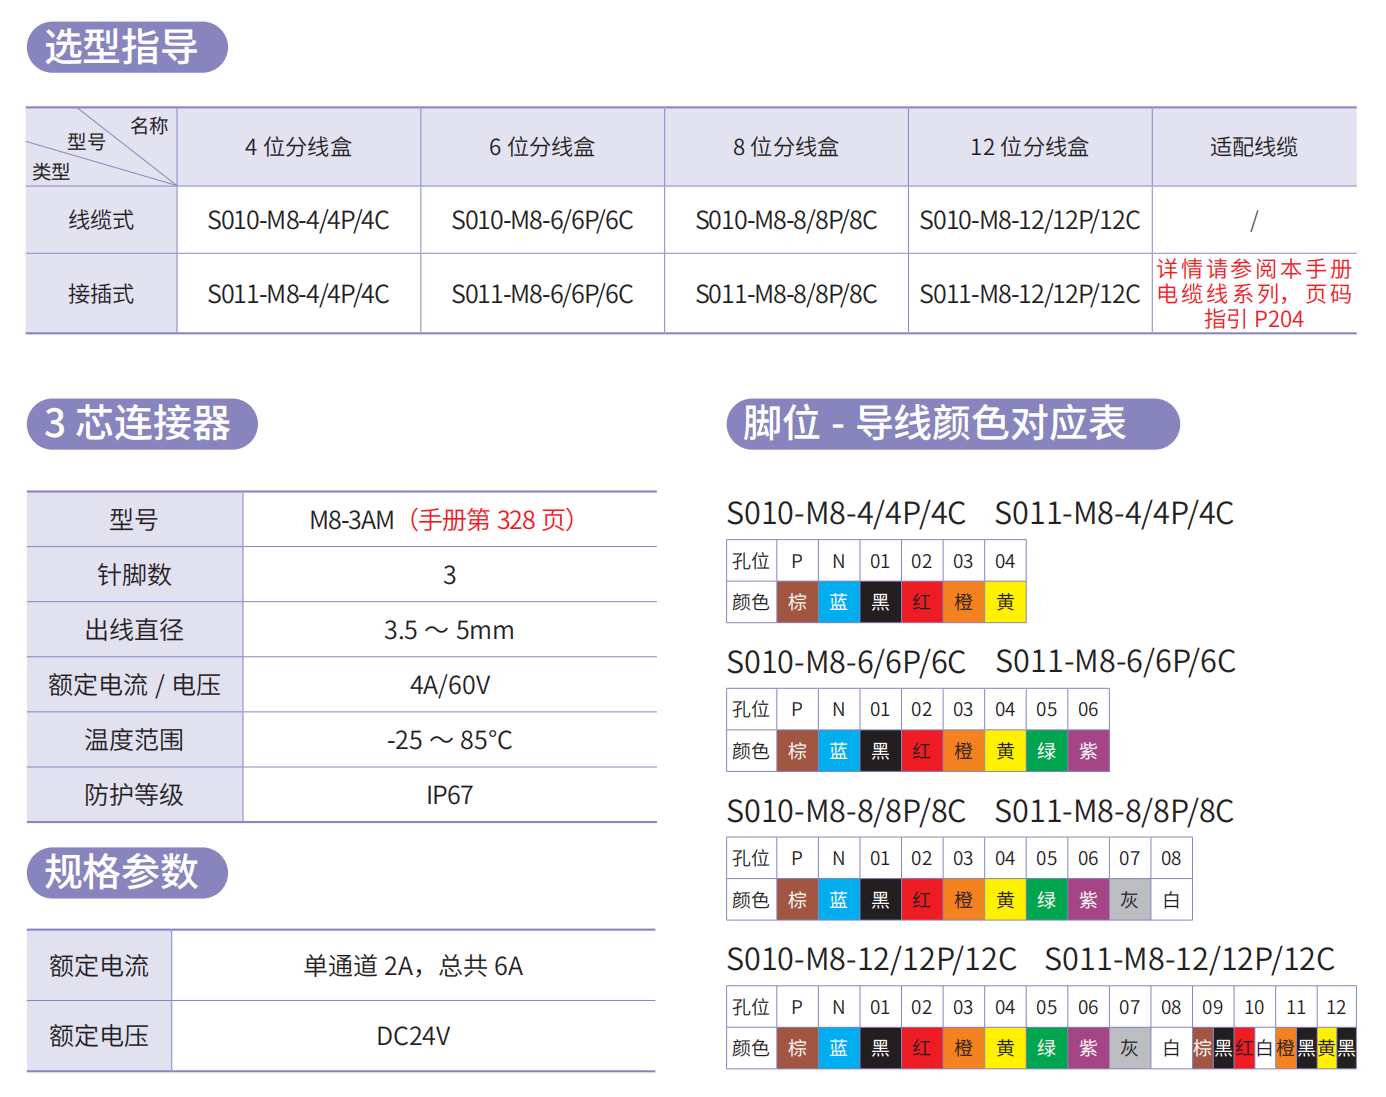Image resolution: width=1386 pixels, height=1097 pixels.
Task: Select S011-M8-12/12P/12C in the 接插式 row
Action: tap(1030, 294)
